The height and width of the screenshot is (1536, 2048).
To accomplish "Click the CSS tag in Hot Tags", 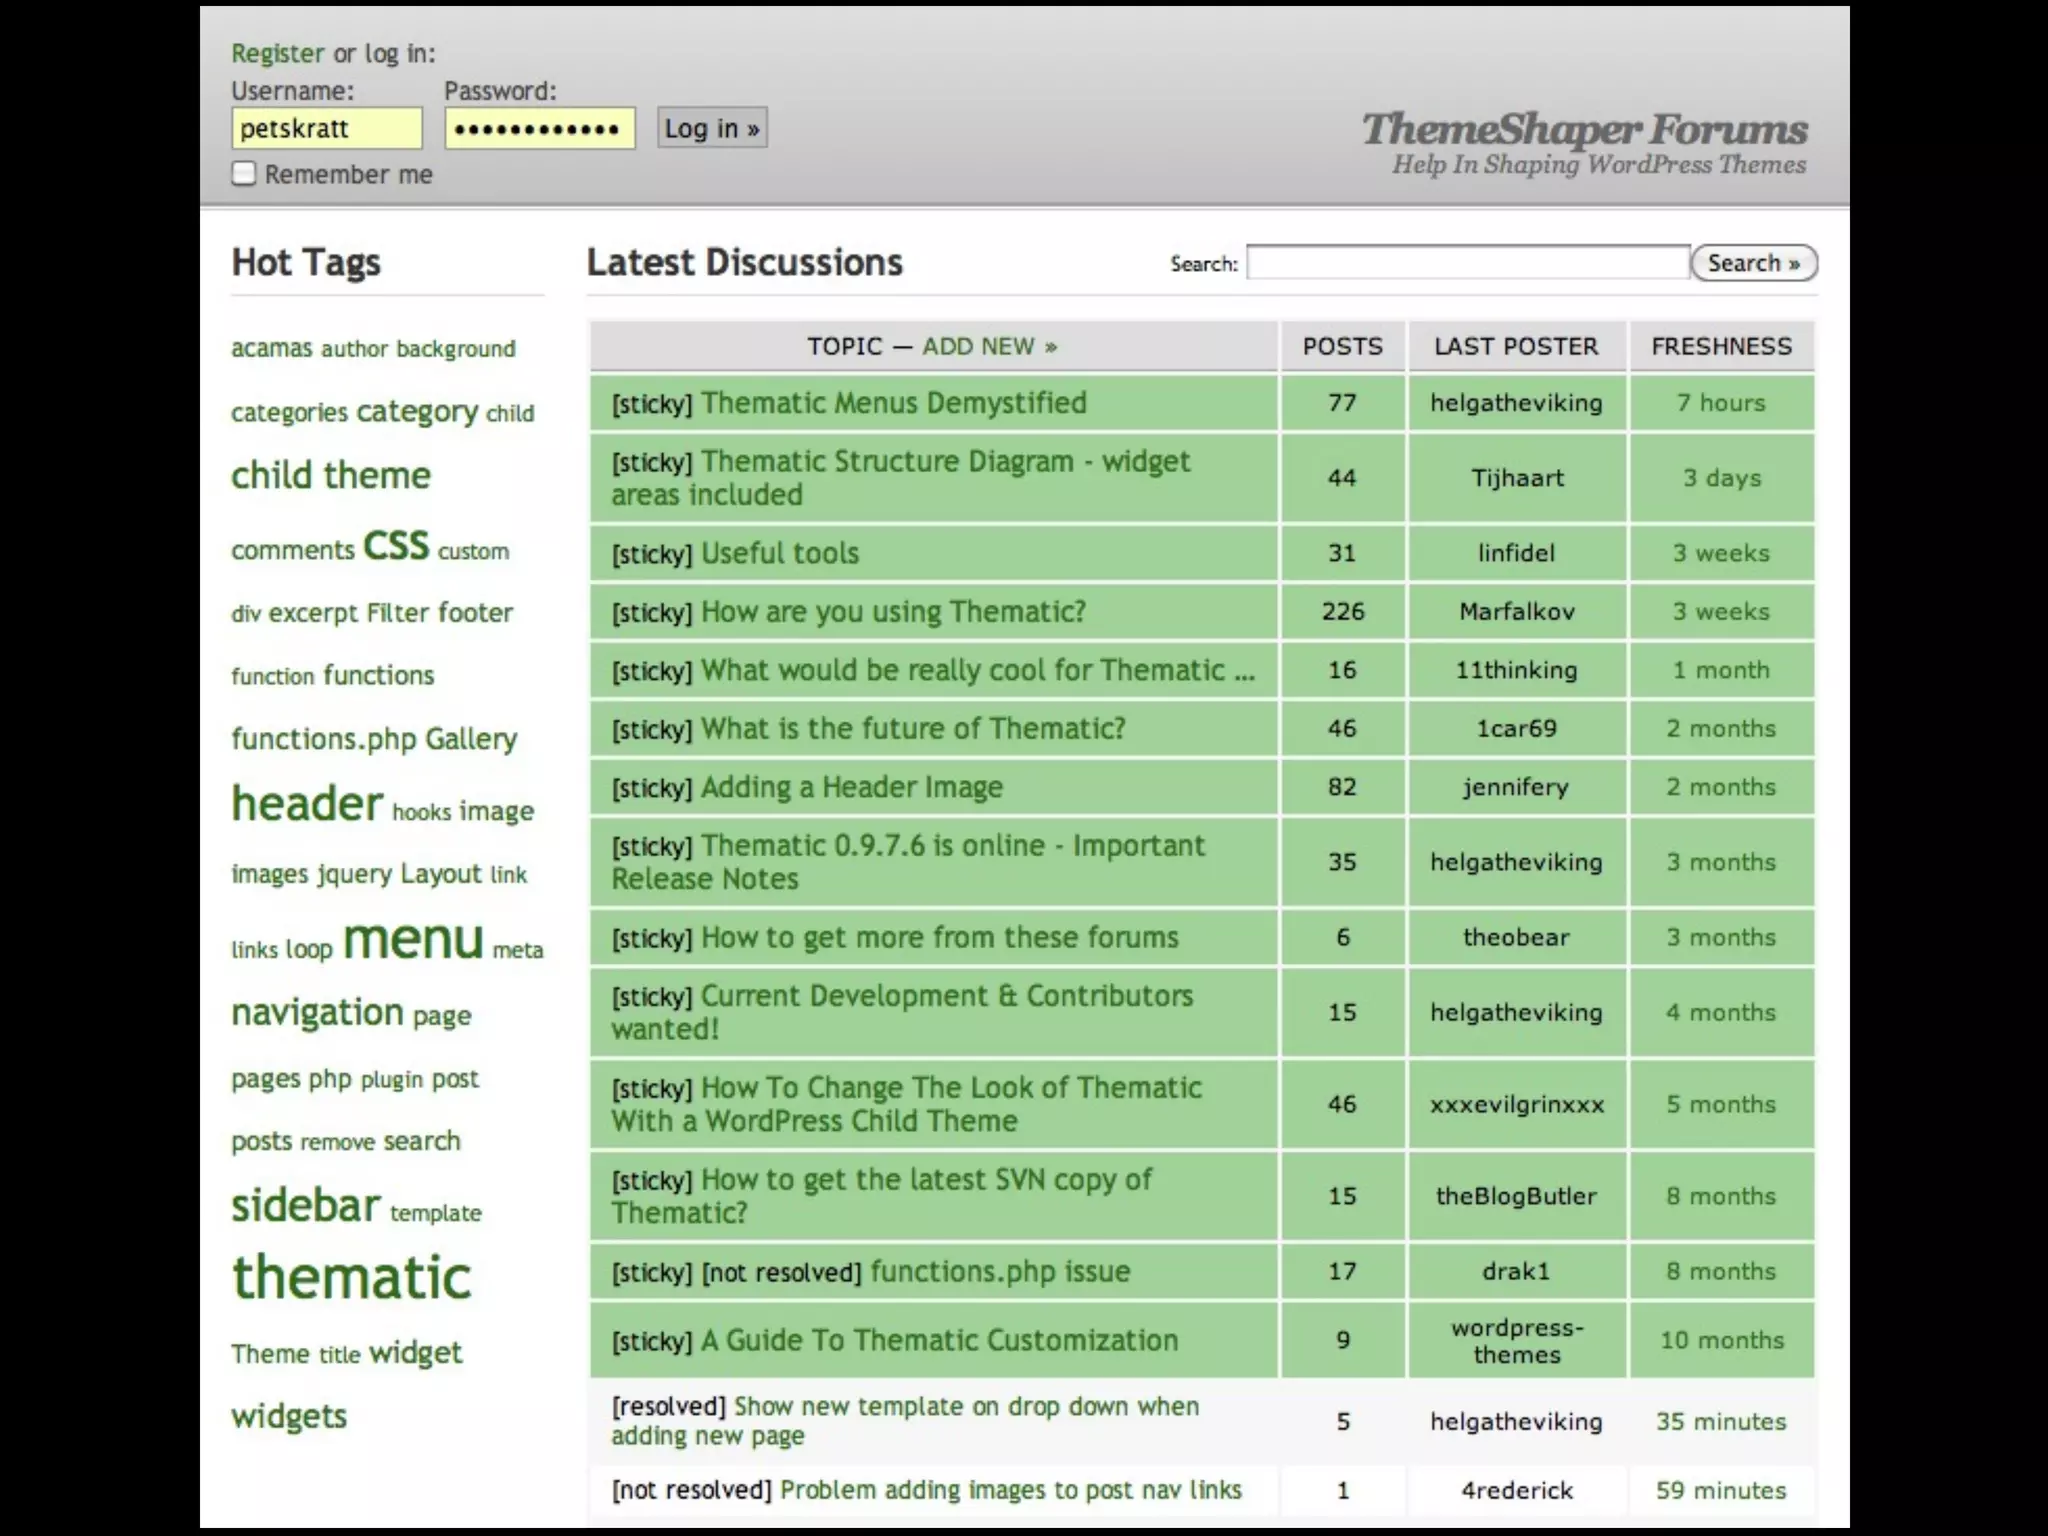I will [x=396, y=546].
